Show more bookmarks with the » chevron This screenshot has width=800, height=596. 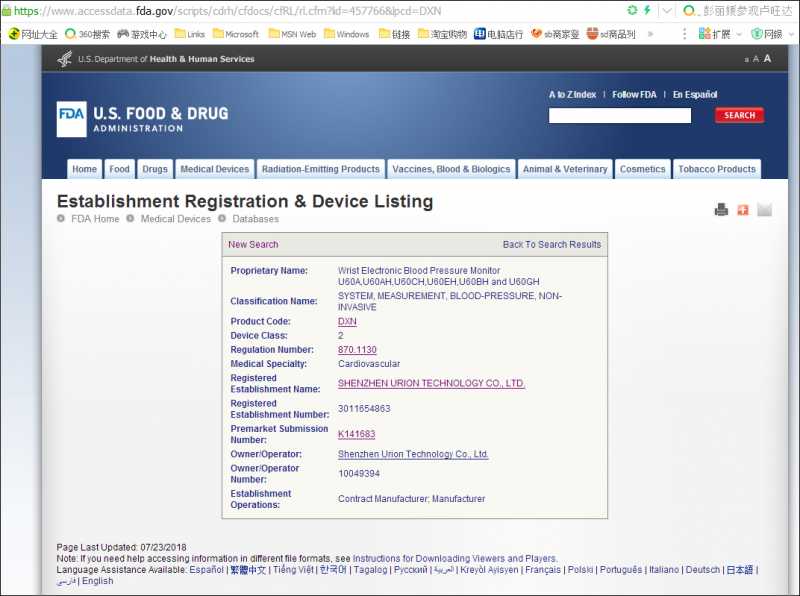(651, 34)
